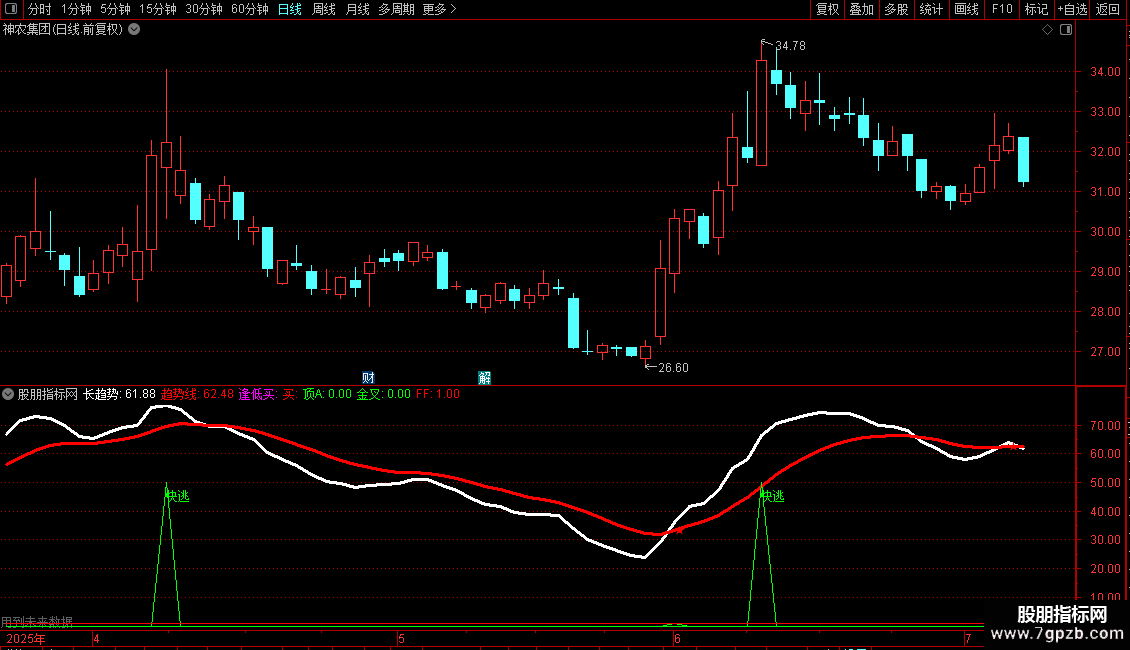Click the 股朋指标网 indicator name
Screen dimensions: 1130x650
[48, 394]
